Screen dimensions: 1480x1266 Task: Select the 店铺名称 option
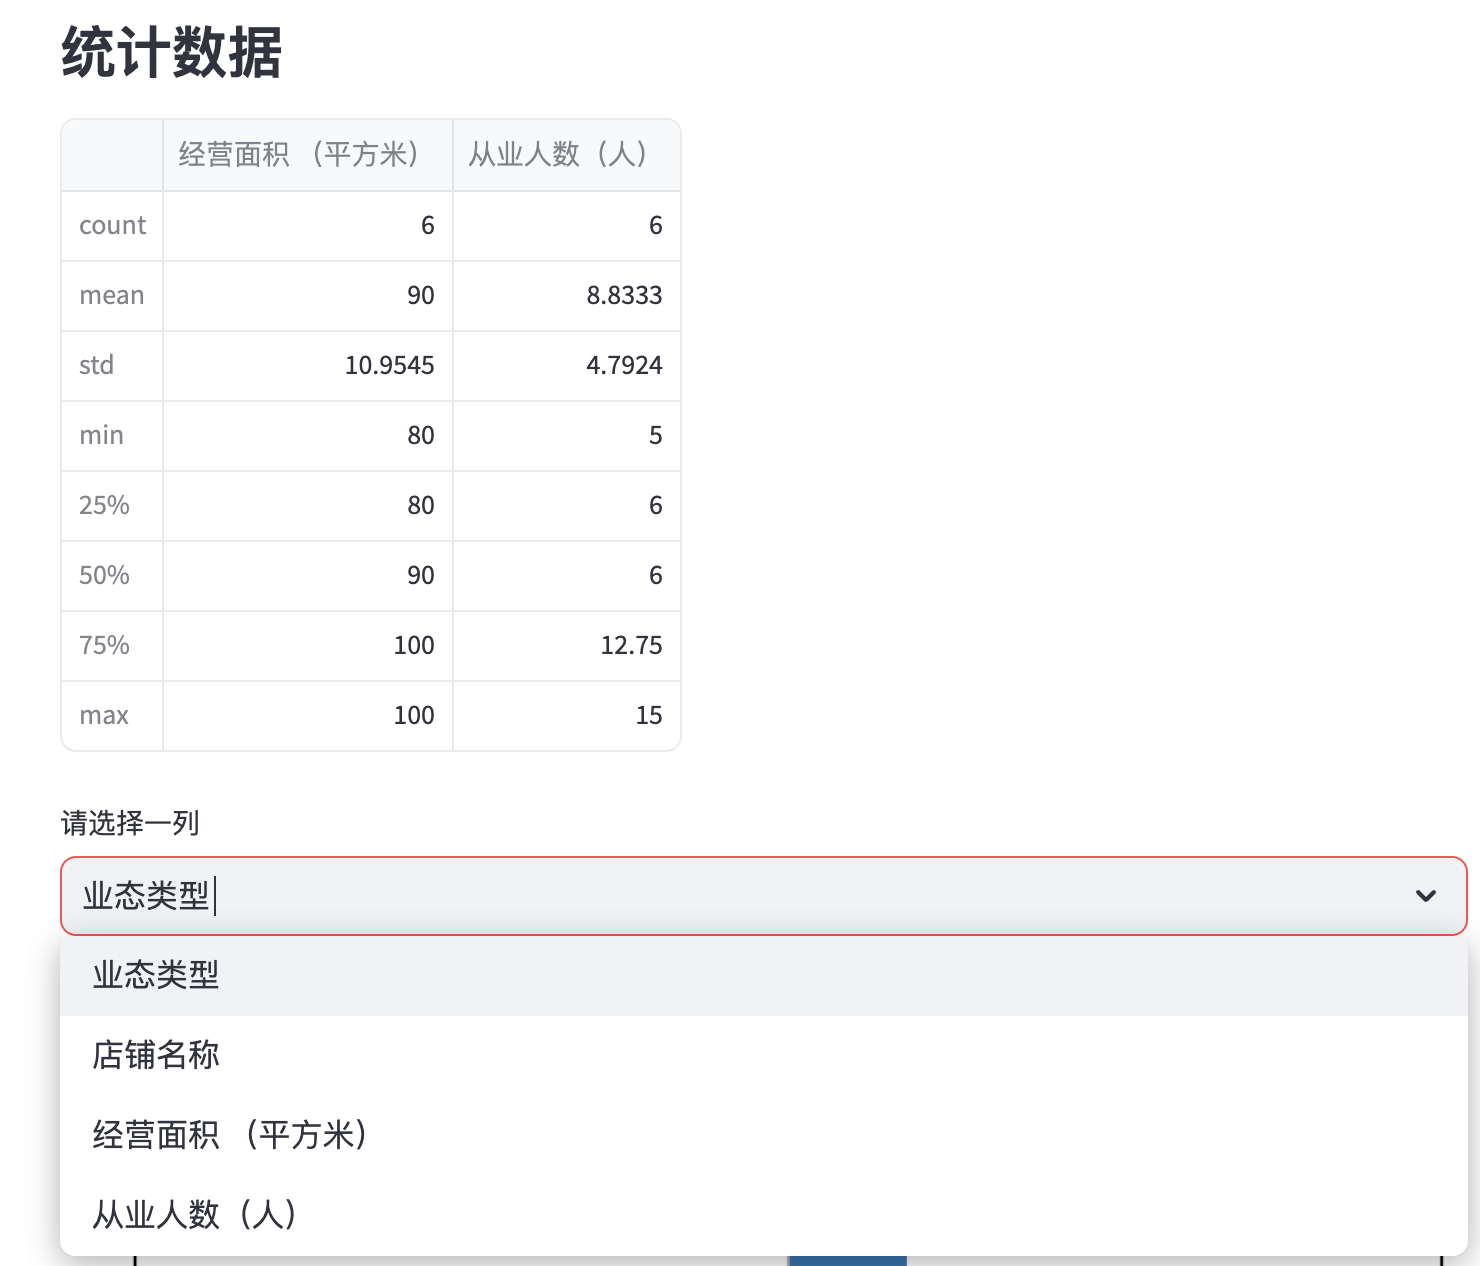pos(764,1055)
